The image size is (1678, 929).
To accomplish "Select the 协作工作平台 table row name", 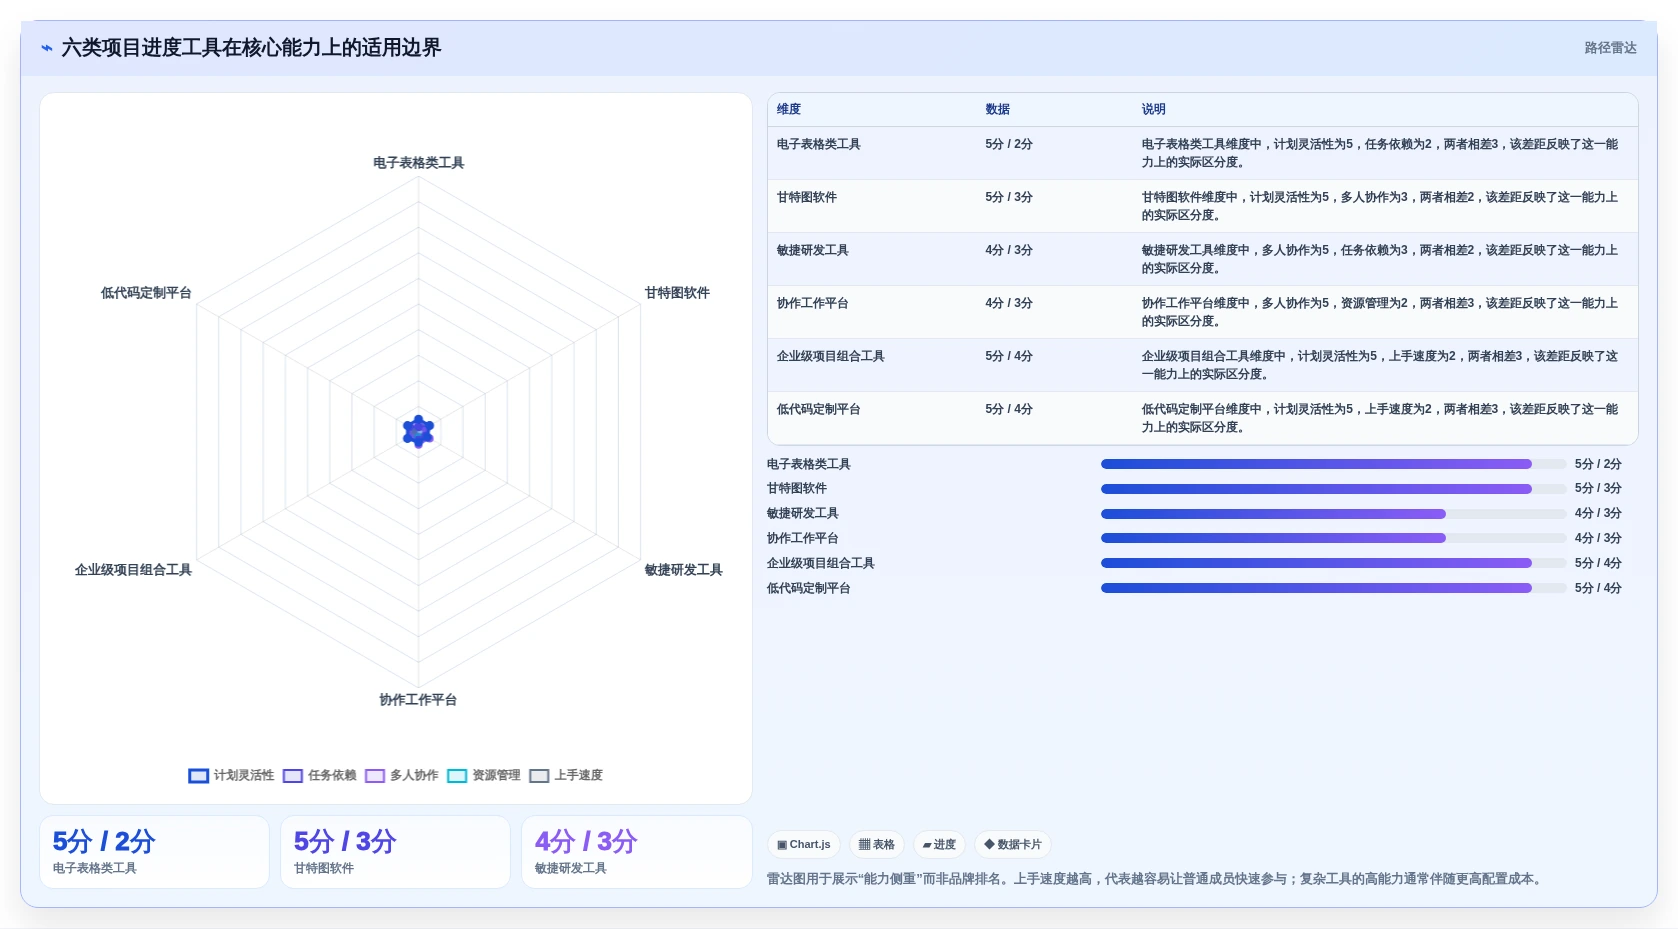I will click(x=812, y=303).
